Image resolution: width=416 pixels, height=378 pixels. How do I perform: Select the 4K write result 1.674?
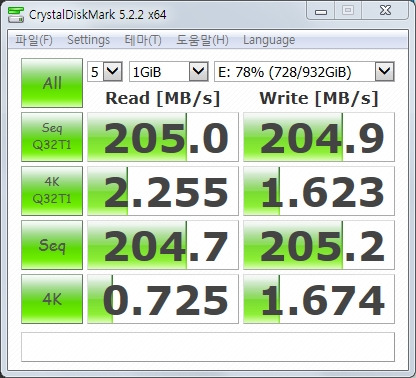tap(319, 299)
